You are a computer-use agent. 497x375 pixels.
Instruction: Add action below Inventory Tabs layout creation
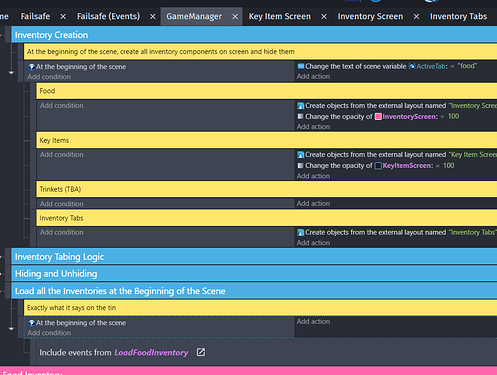point(313,242)
